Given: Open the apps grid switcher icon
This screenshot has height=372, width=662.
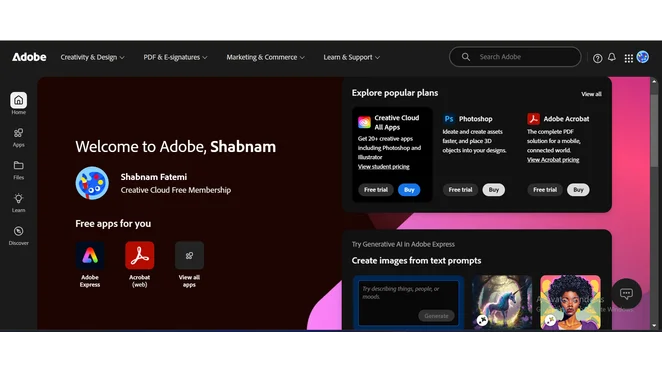Looking at the screenshot, I should click(629, 58).
